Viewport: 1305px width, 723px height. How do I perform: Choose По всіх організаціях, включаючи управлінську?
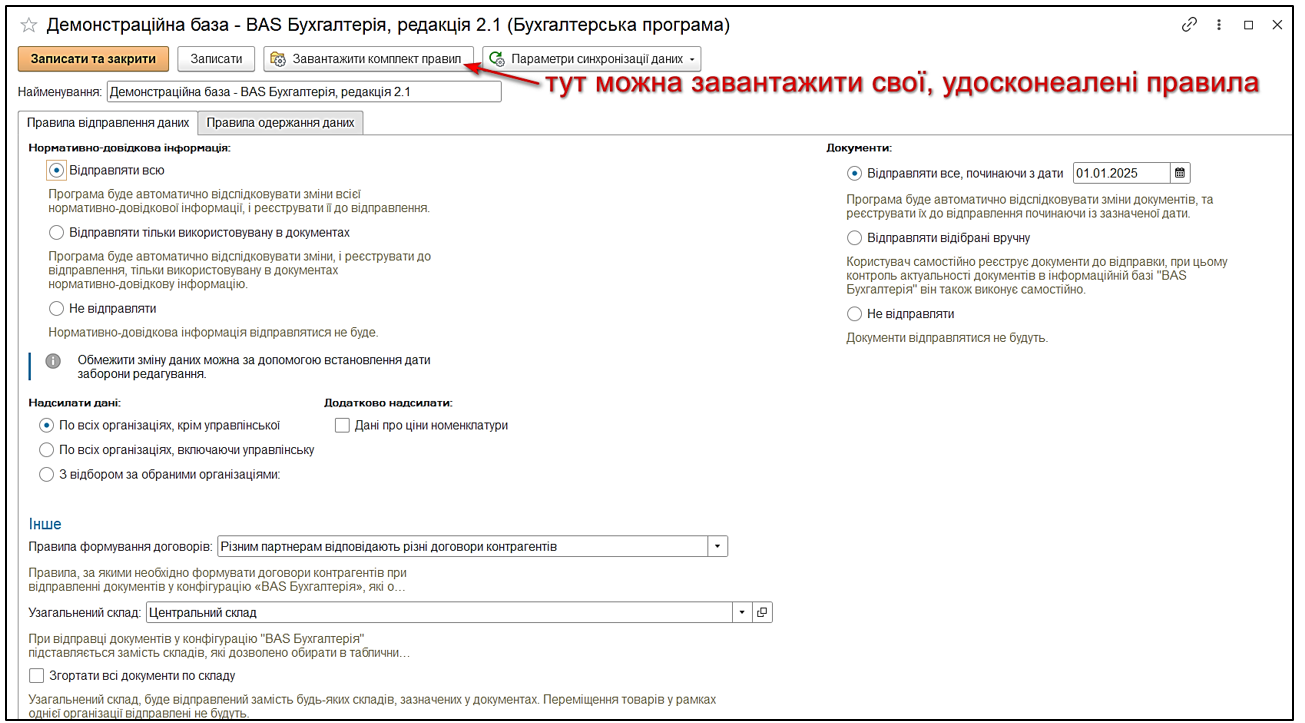[x=46, y=450]
